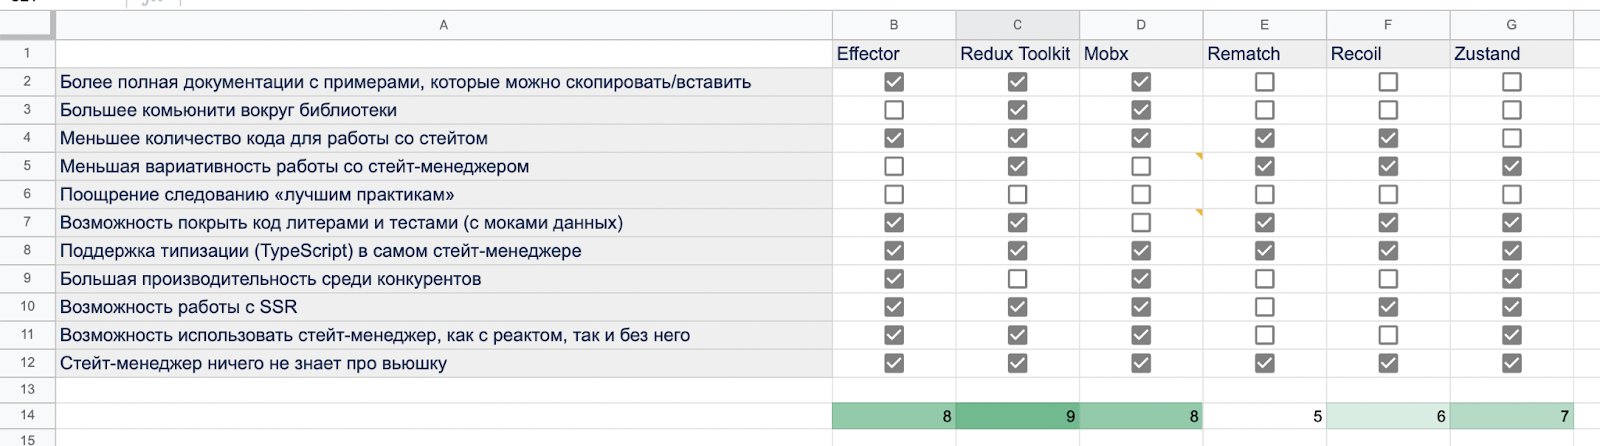Click the "Большее комьюнити вокруг библиотеки" cell
The height and width of the screenshot is (446, 1600).
click(443, 110)
